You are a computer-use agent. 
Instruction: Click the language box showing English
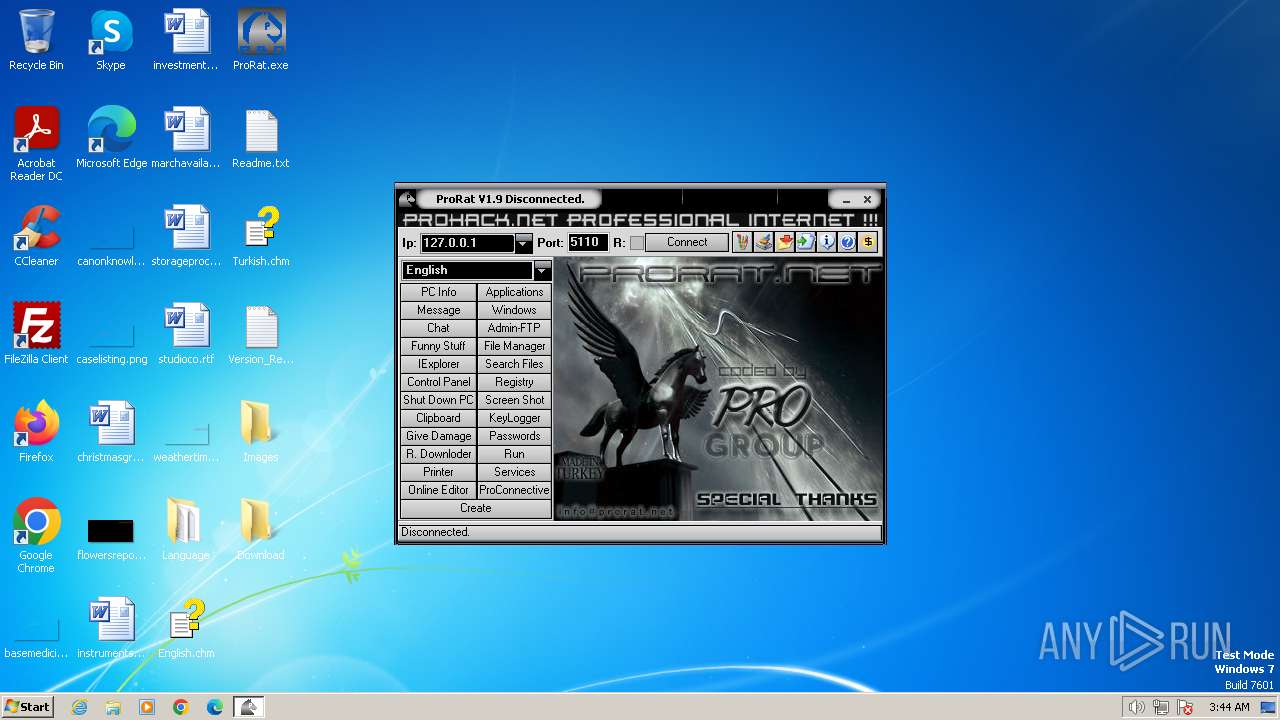[467, 270]
